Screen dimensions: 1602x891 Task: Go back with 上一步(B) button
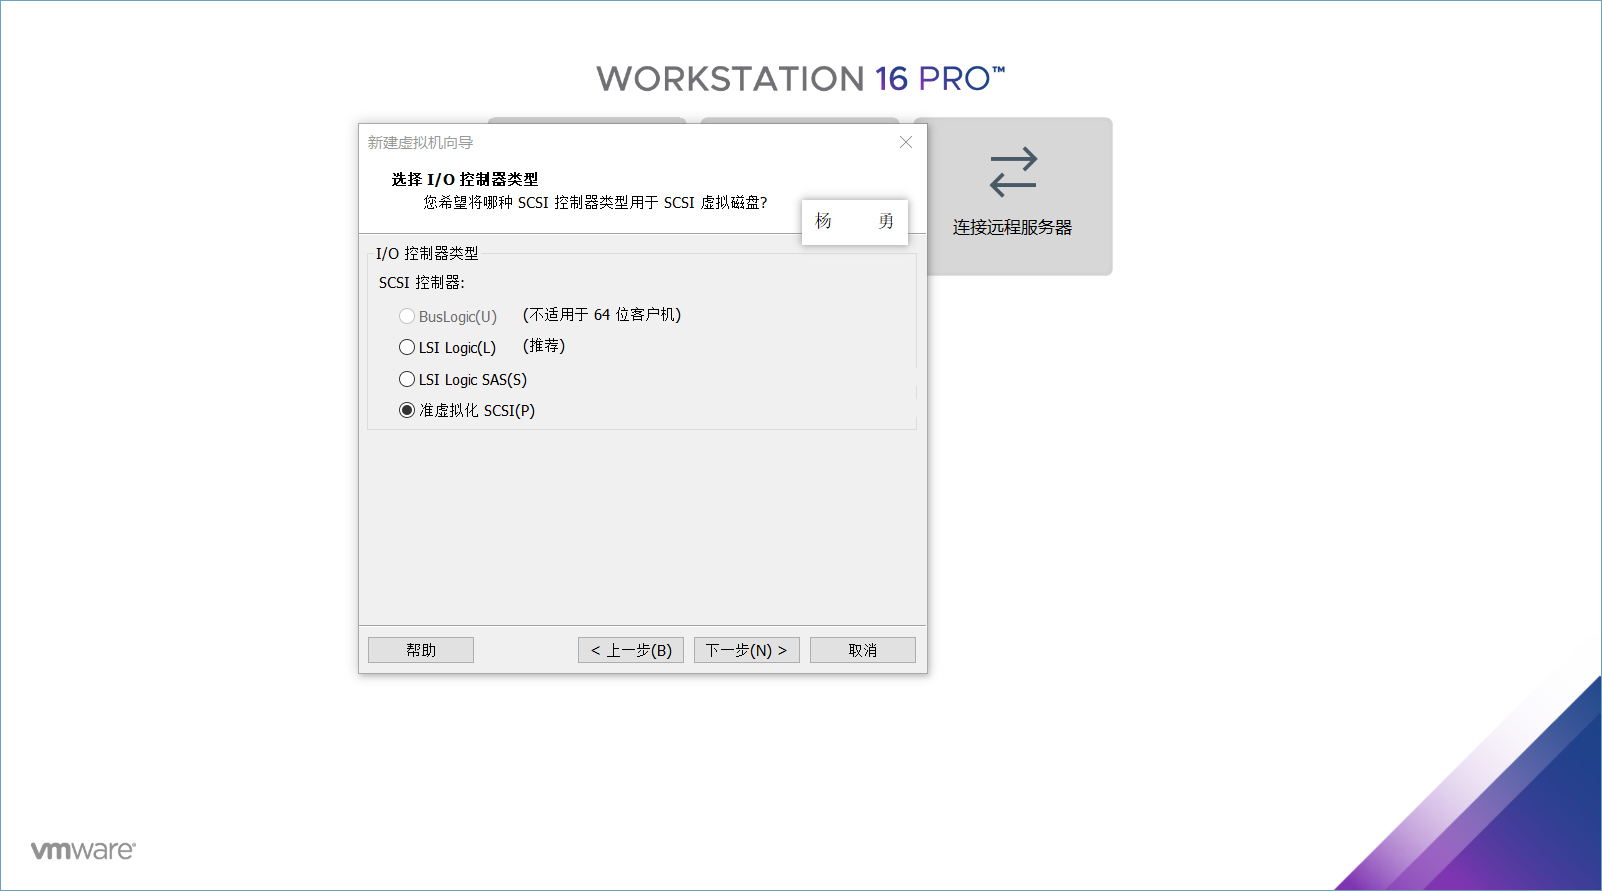[x=631, y=650]
